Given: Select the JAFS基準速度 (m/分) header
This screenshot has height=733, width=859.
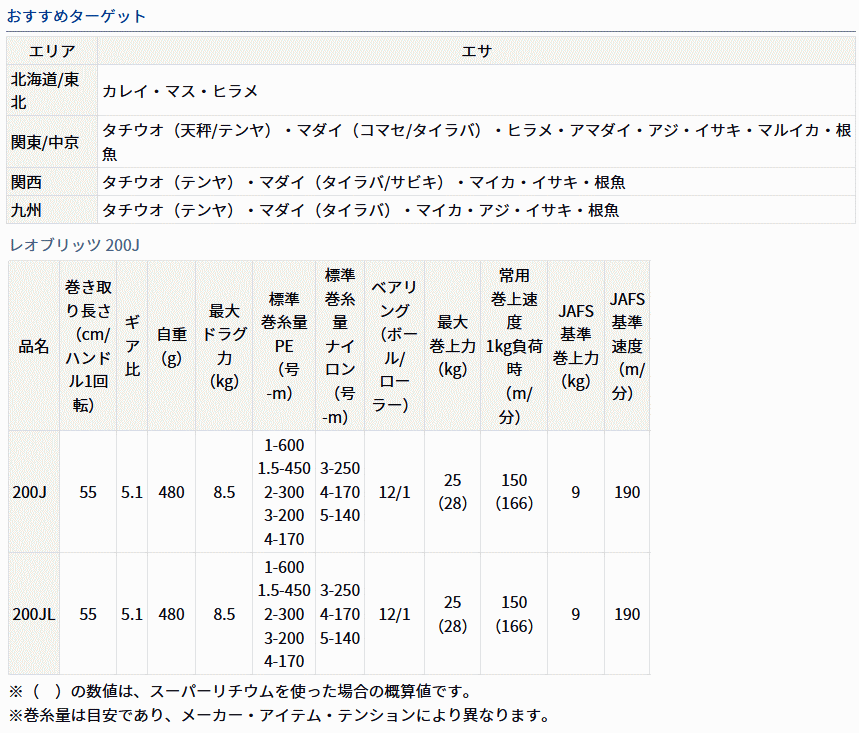Looking at the screenshot, I should pos(627,346).
